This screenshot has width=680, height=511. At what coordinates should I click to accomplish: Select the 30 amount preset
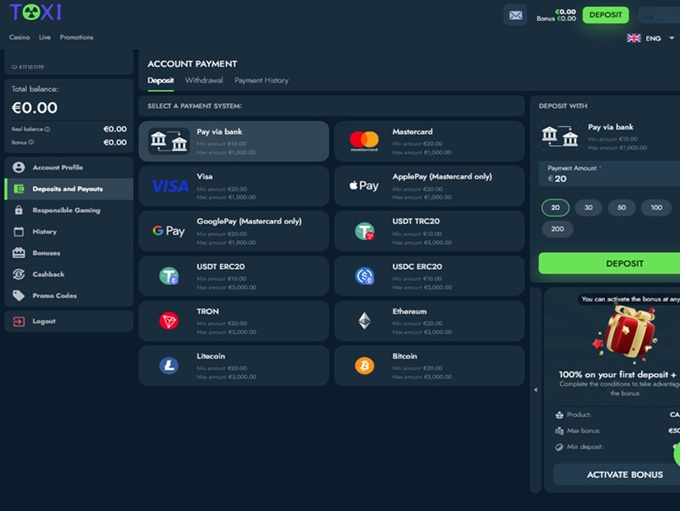click(x=588, y=208)
